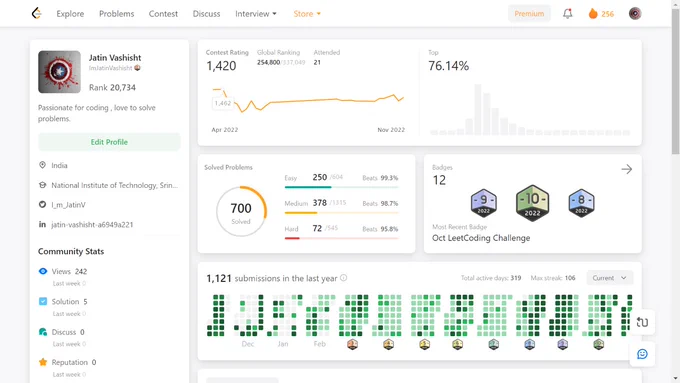
Task: Click the Top 76.14% text
Action: [x=448, y=66]
